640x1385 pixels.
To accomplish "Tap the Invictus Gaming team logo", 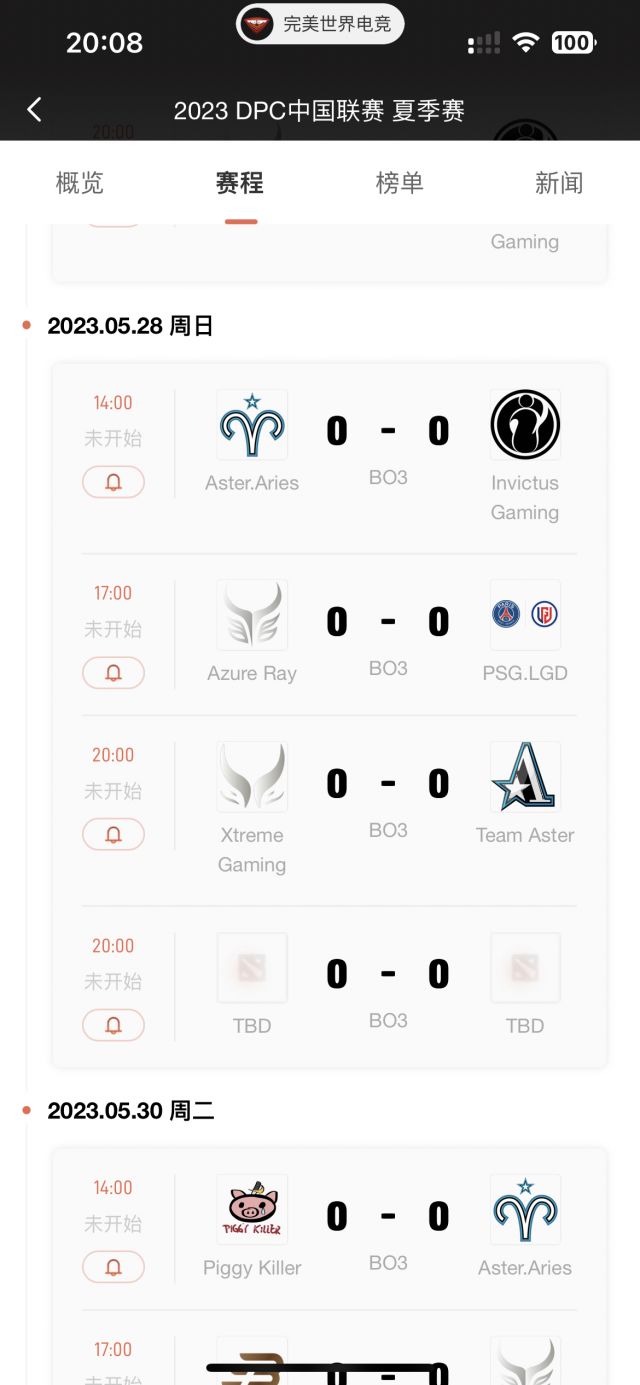I will 525,425.
